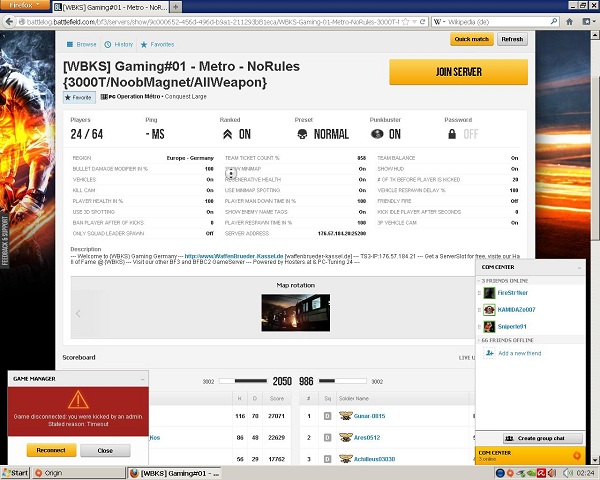This screenshot has width=600, height=480.
Task: Expand the bottom Com Center bar
Action: 530,456
